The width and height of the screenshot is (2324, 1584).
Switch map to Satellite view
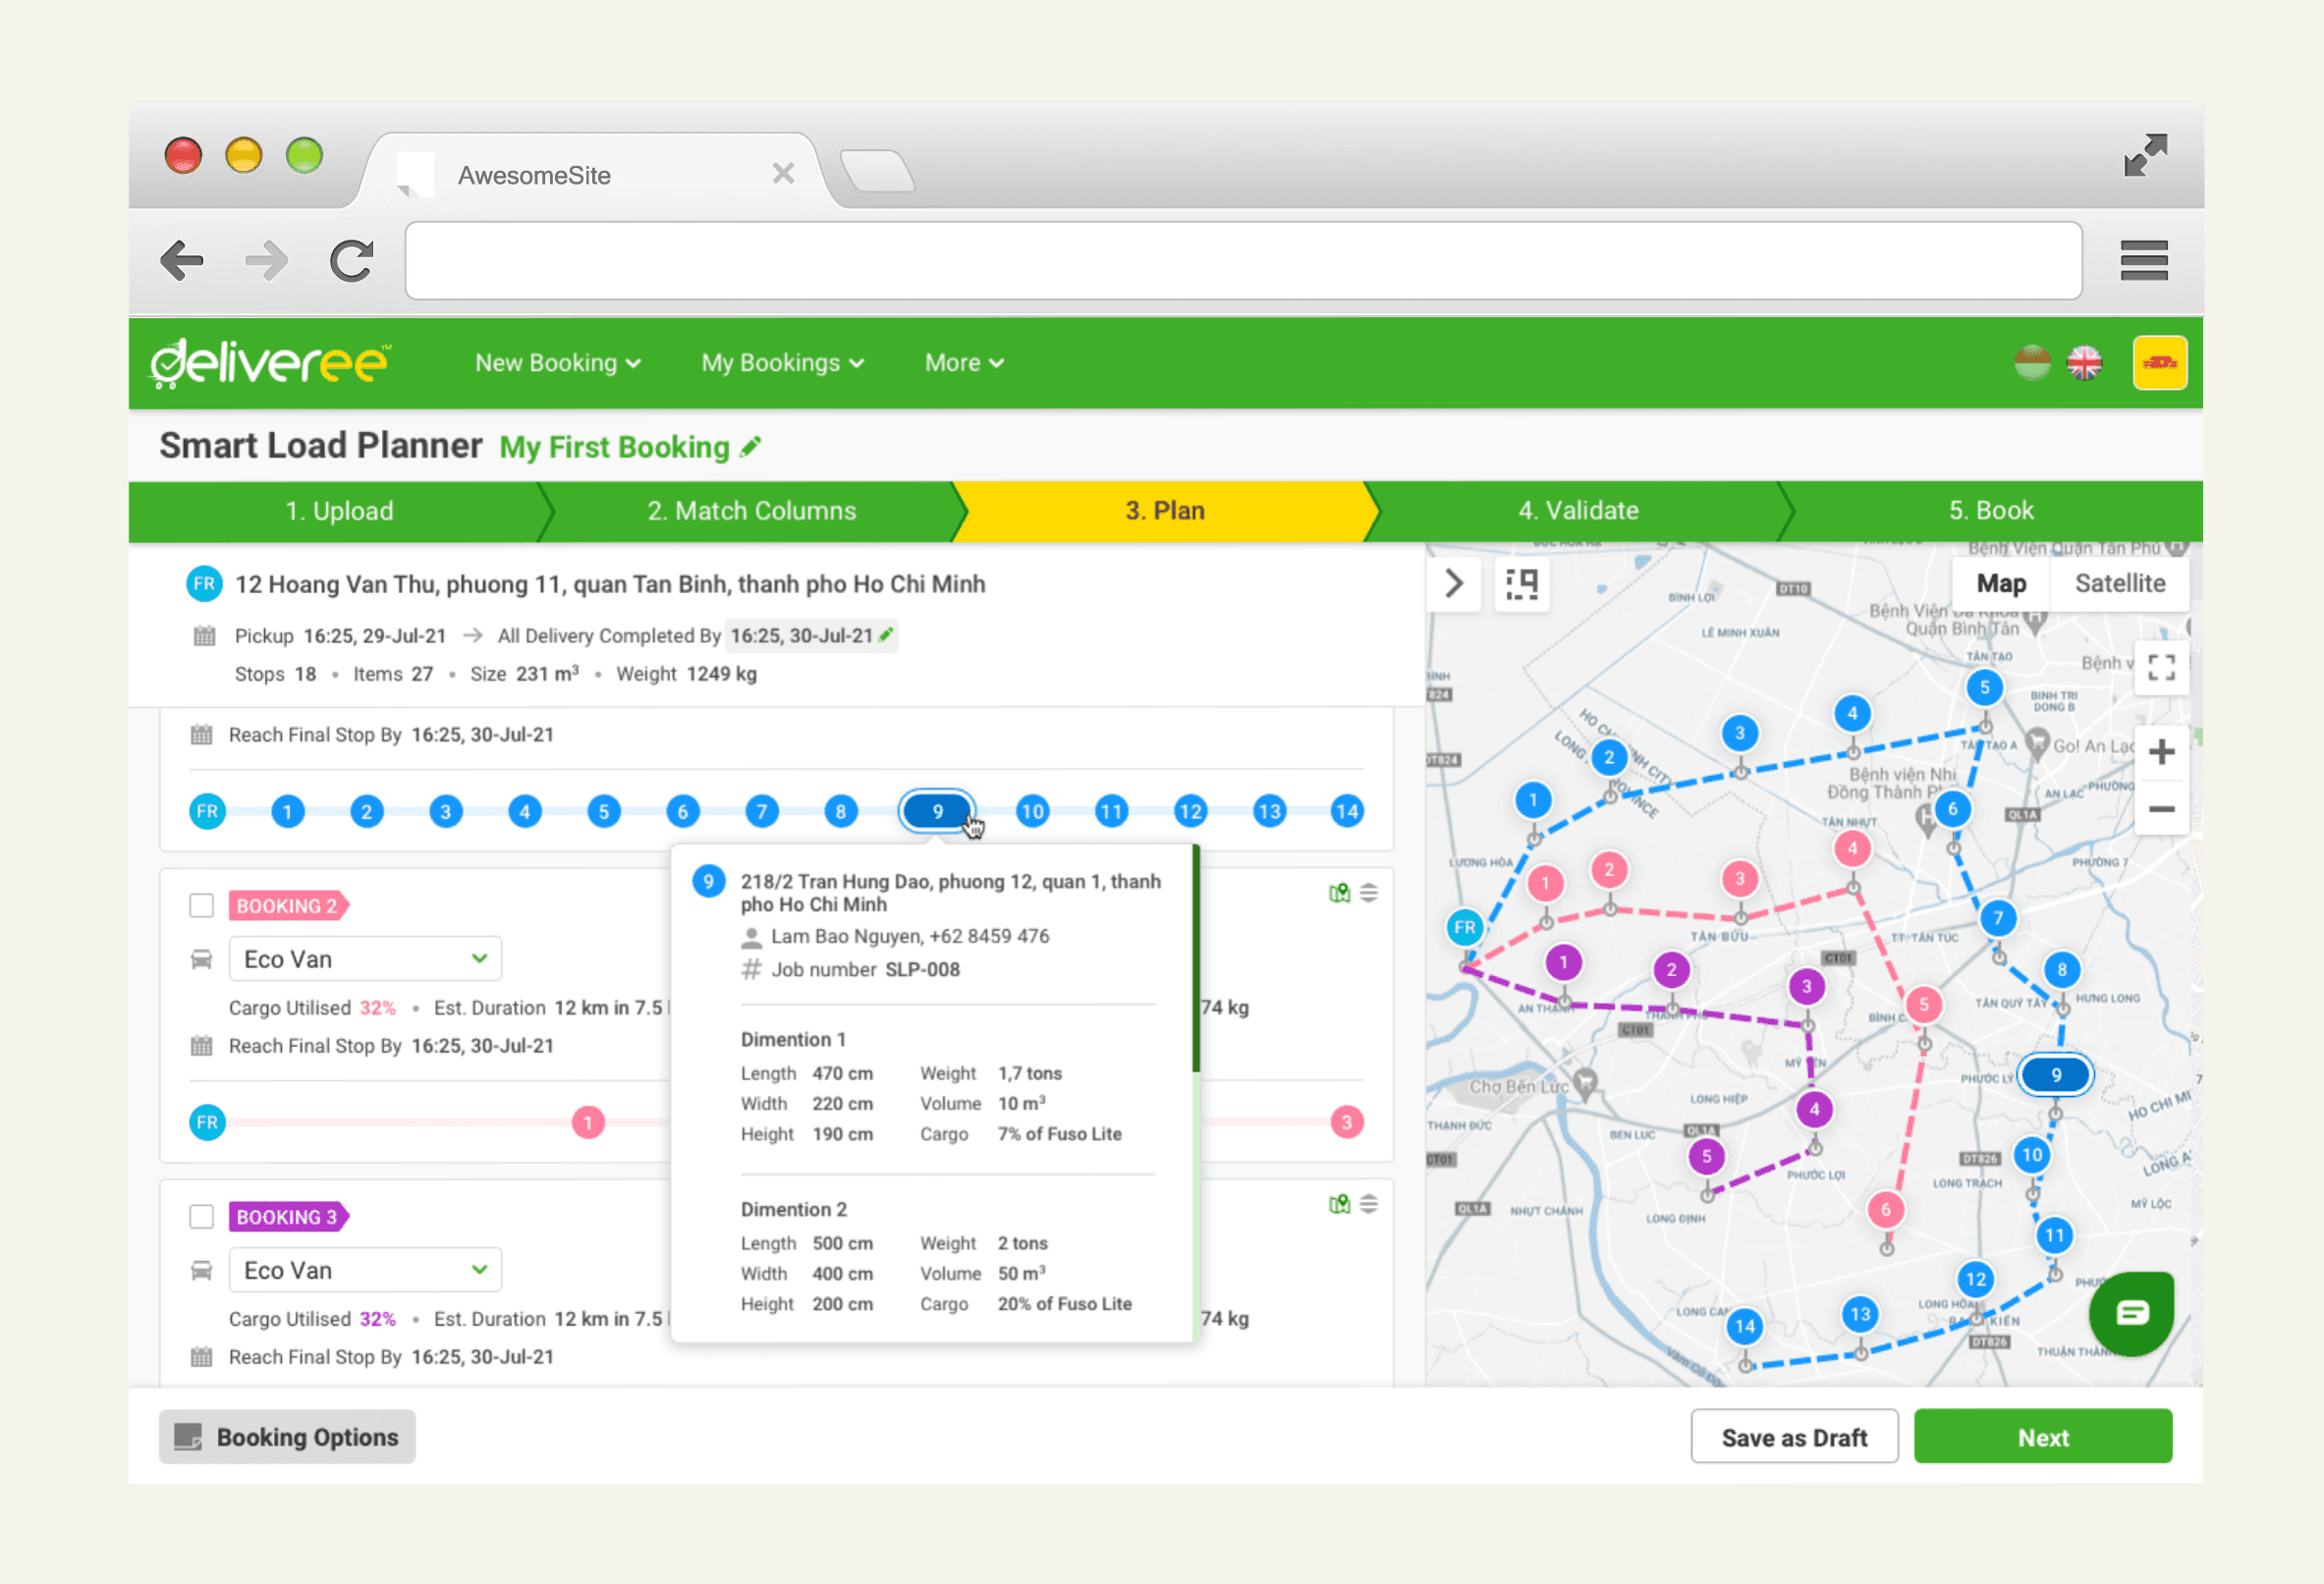tap(2119, 584)
